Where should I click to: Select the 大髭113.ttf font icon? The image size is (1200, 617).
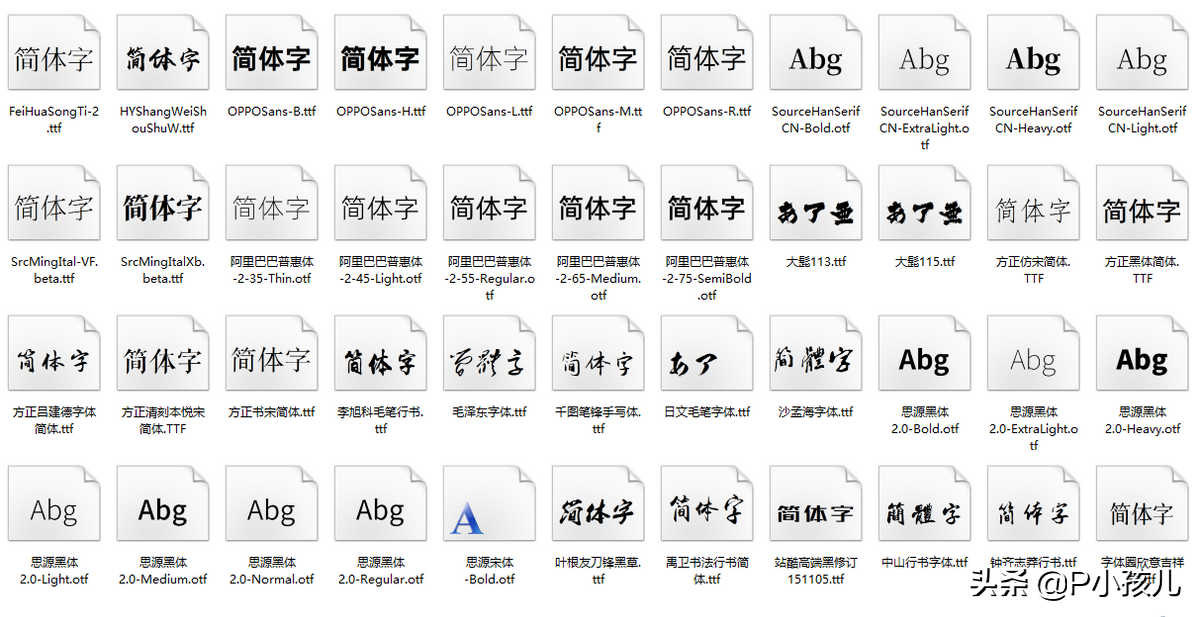(x=816, y=203)
